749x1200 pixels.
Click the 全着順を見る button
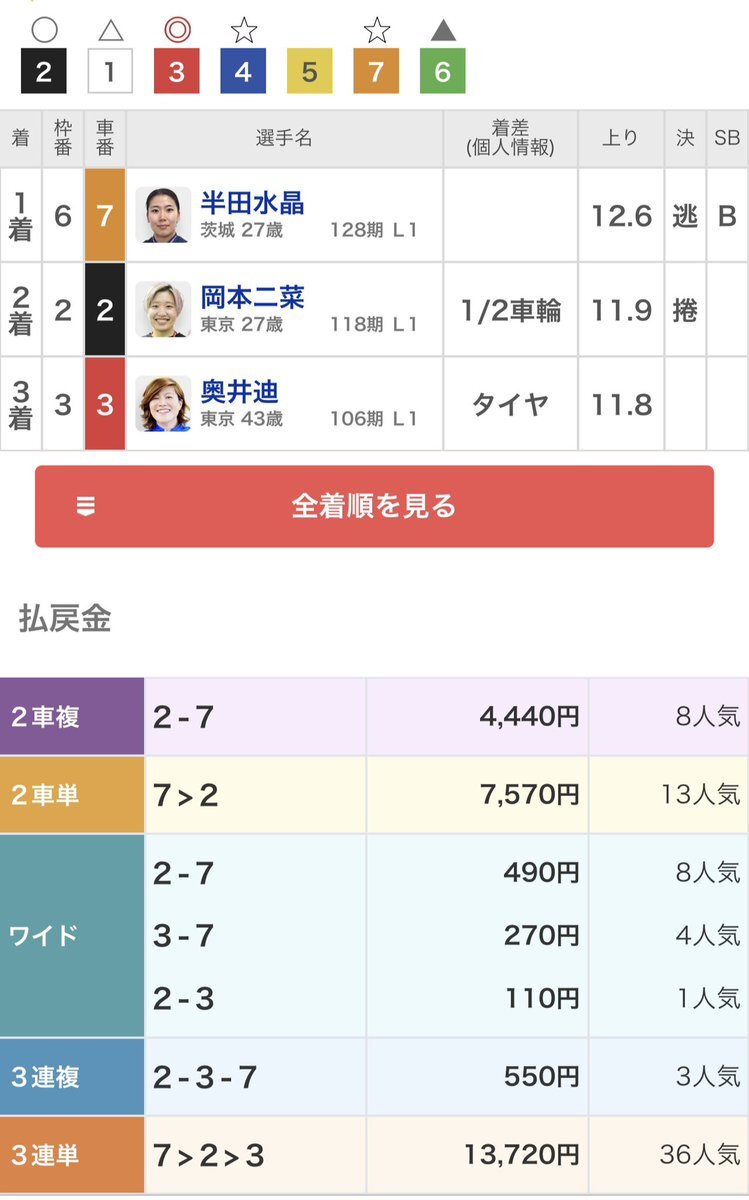374,506
